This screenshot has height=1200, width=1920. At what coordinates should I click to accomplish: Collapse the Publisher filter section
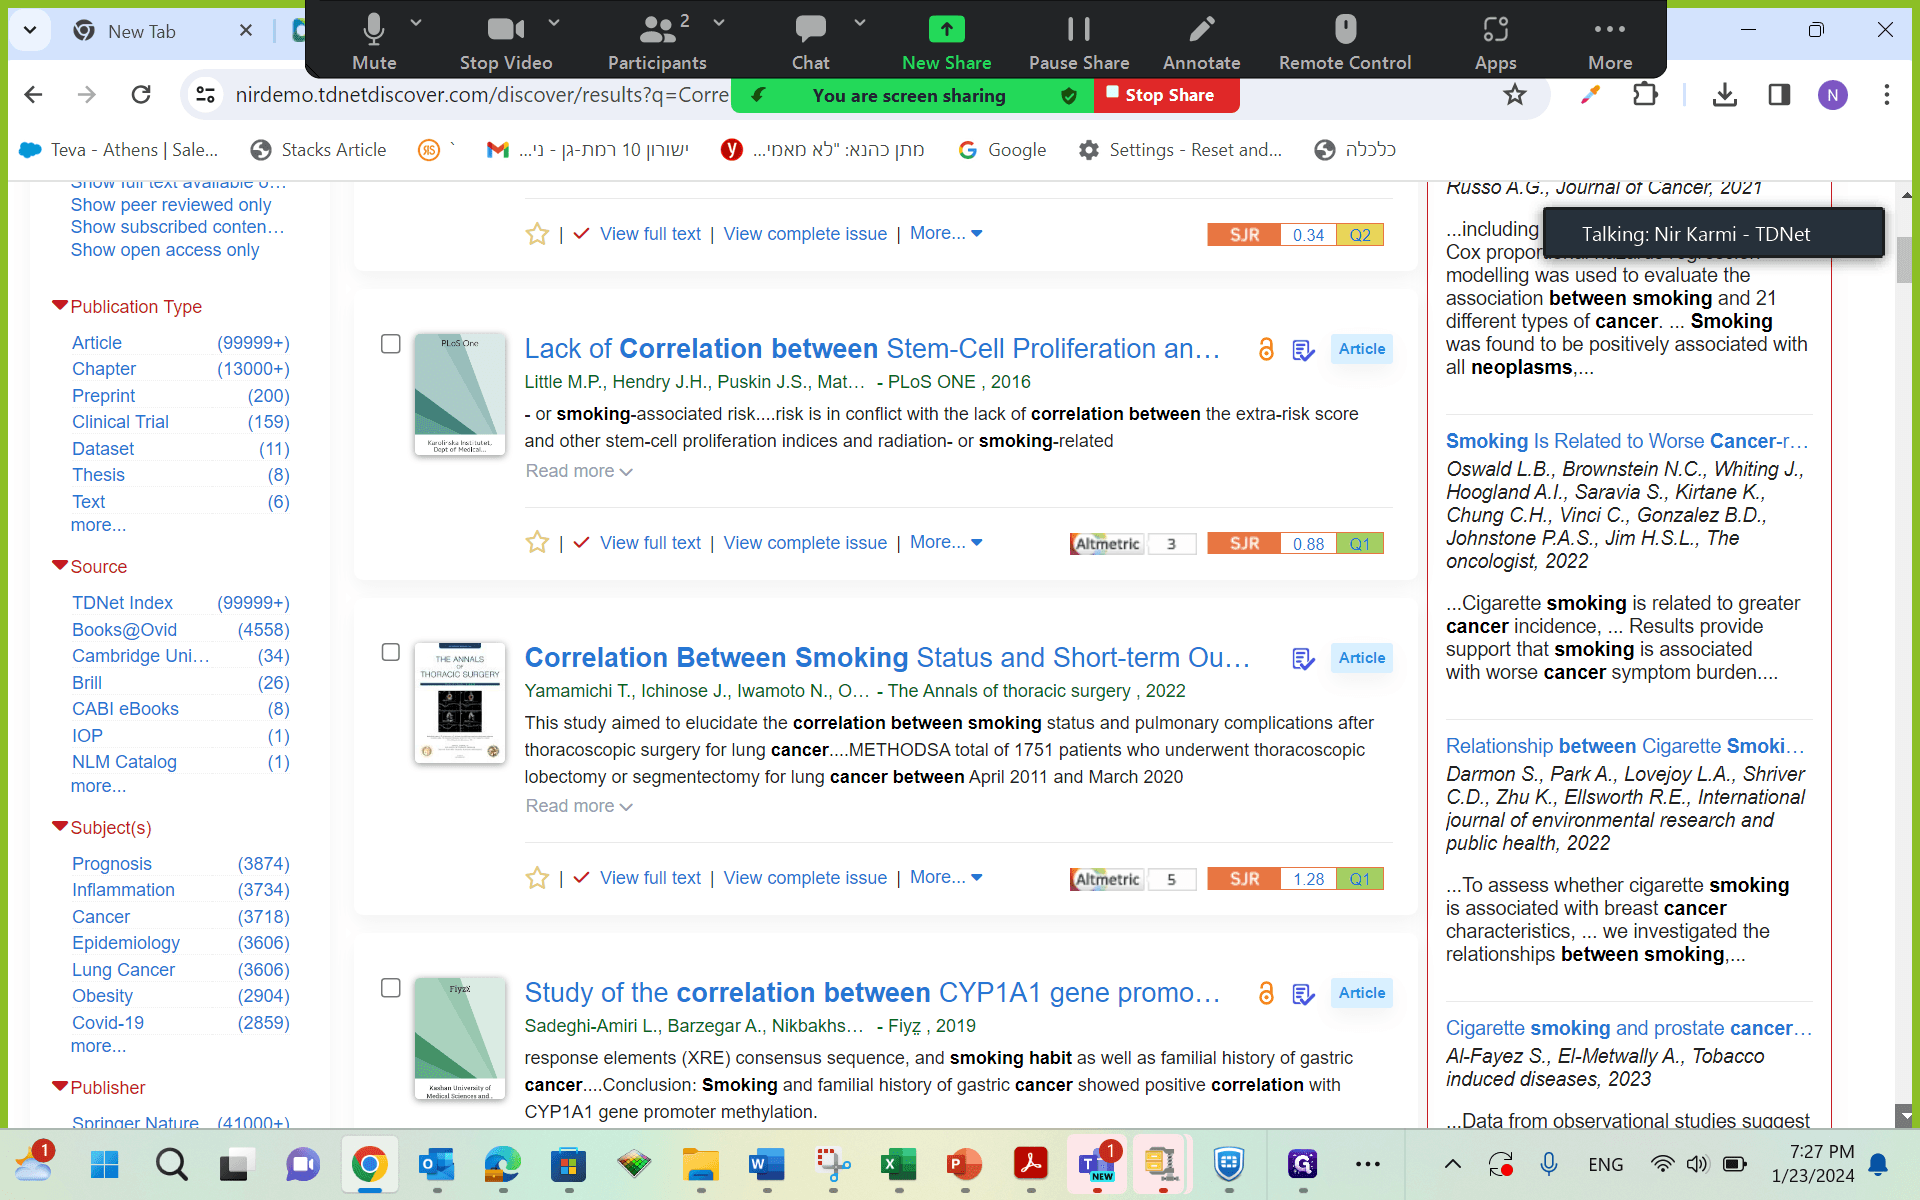(x=60, y=1087)
